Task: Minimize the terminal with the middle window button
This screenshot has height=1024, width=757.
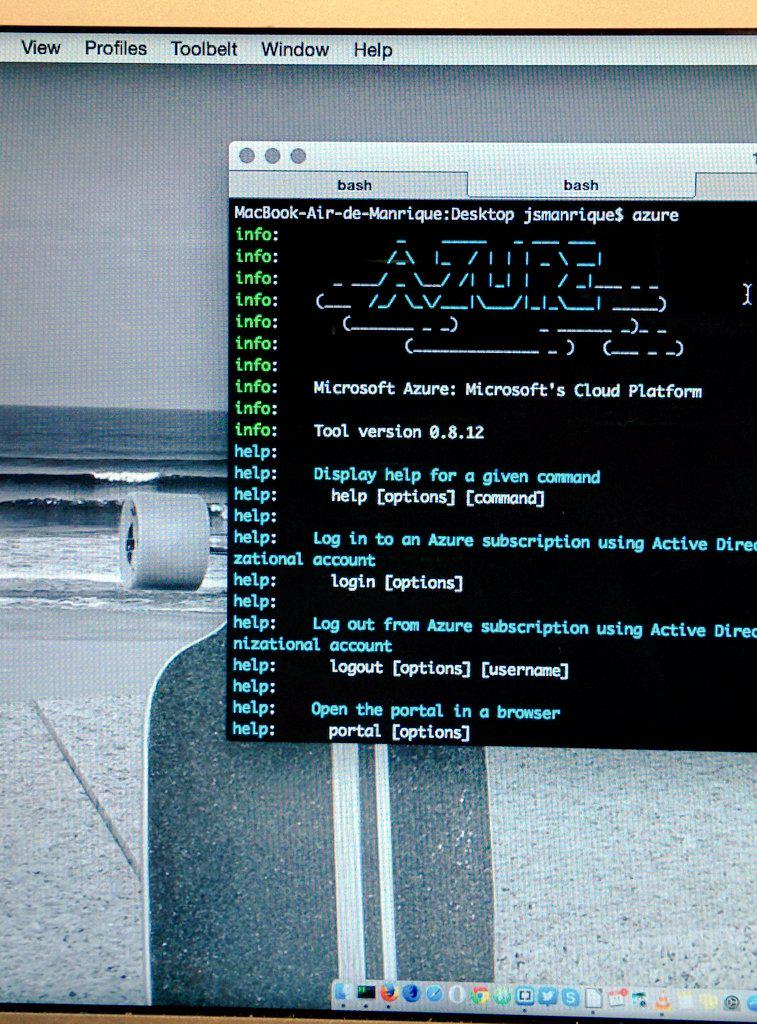Action: pyautogui.click(x=272, y=155)
